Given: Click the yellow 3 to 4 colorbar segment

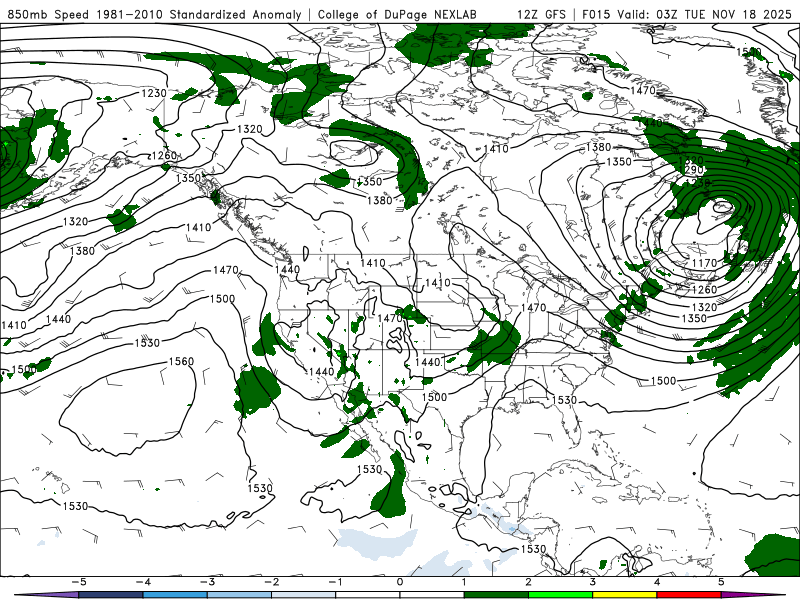Looking at the screenshot, I should pyautogui.click(x=625, y=595).
